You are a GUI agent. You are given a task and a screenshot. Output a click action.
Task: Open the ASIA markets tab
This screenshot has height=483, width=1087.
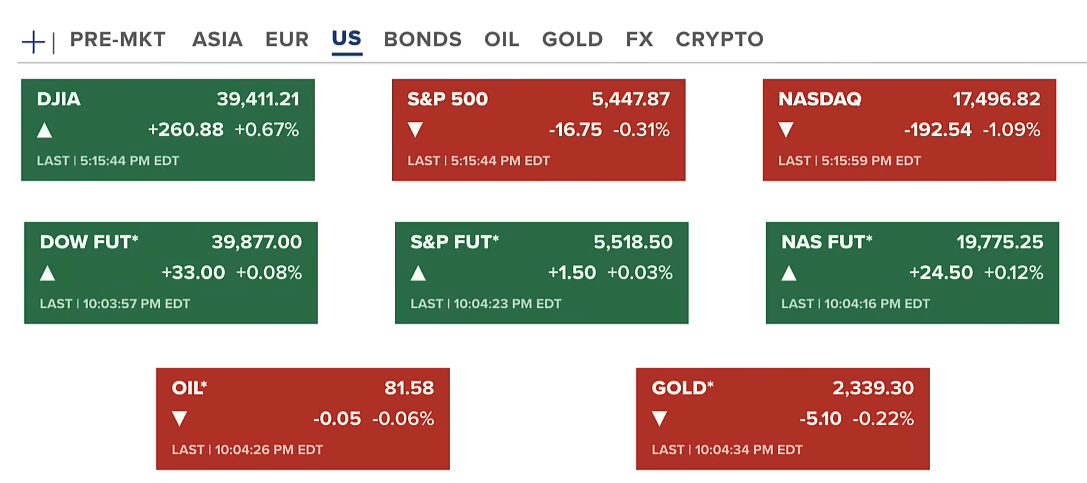217,40
